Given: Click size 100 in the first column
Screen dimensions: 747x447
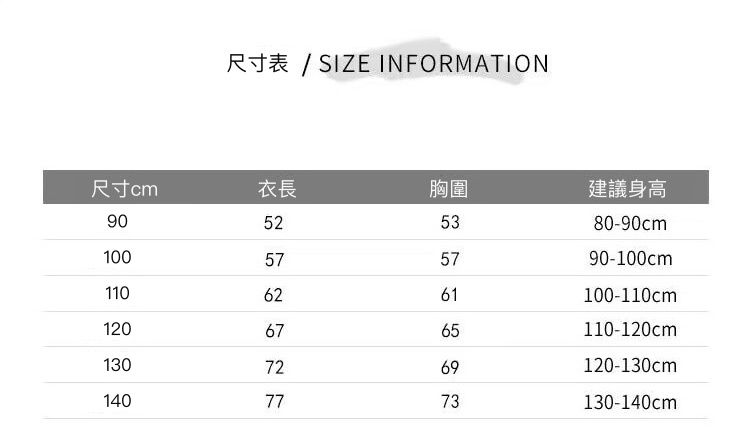Looking at the screenshot, I should click(x=117, y=257).
